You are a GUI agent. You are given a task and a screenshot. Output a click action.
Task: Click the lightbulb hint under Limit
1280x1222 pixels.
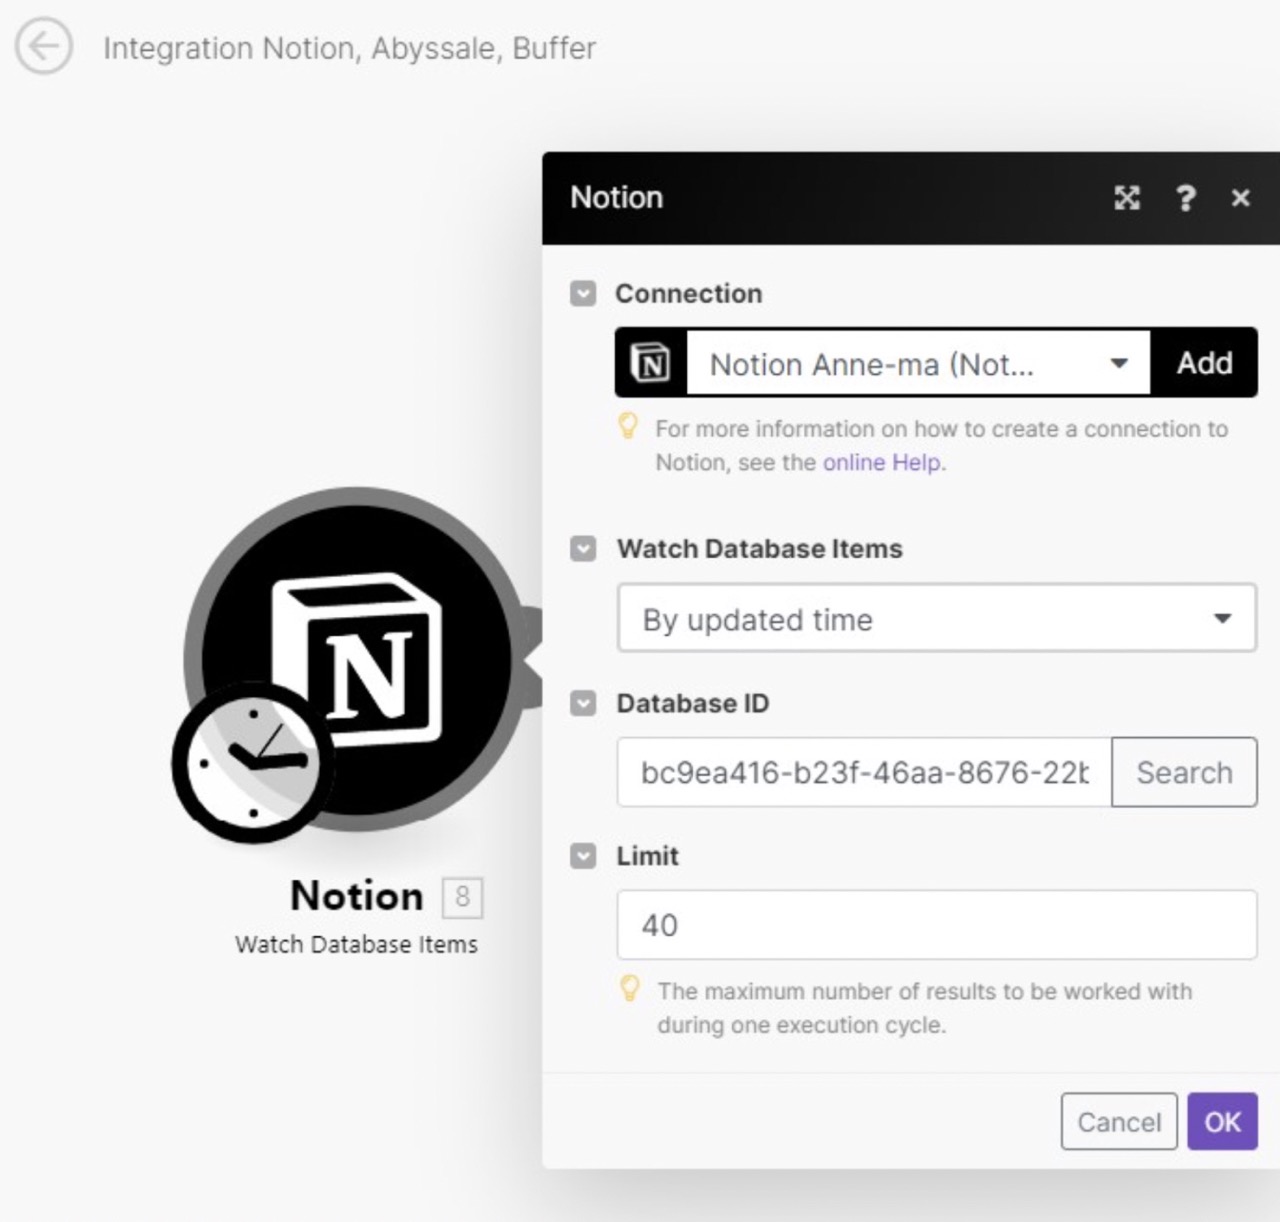pyautogui.click(x=629, y=989)
